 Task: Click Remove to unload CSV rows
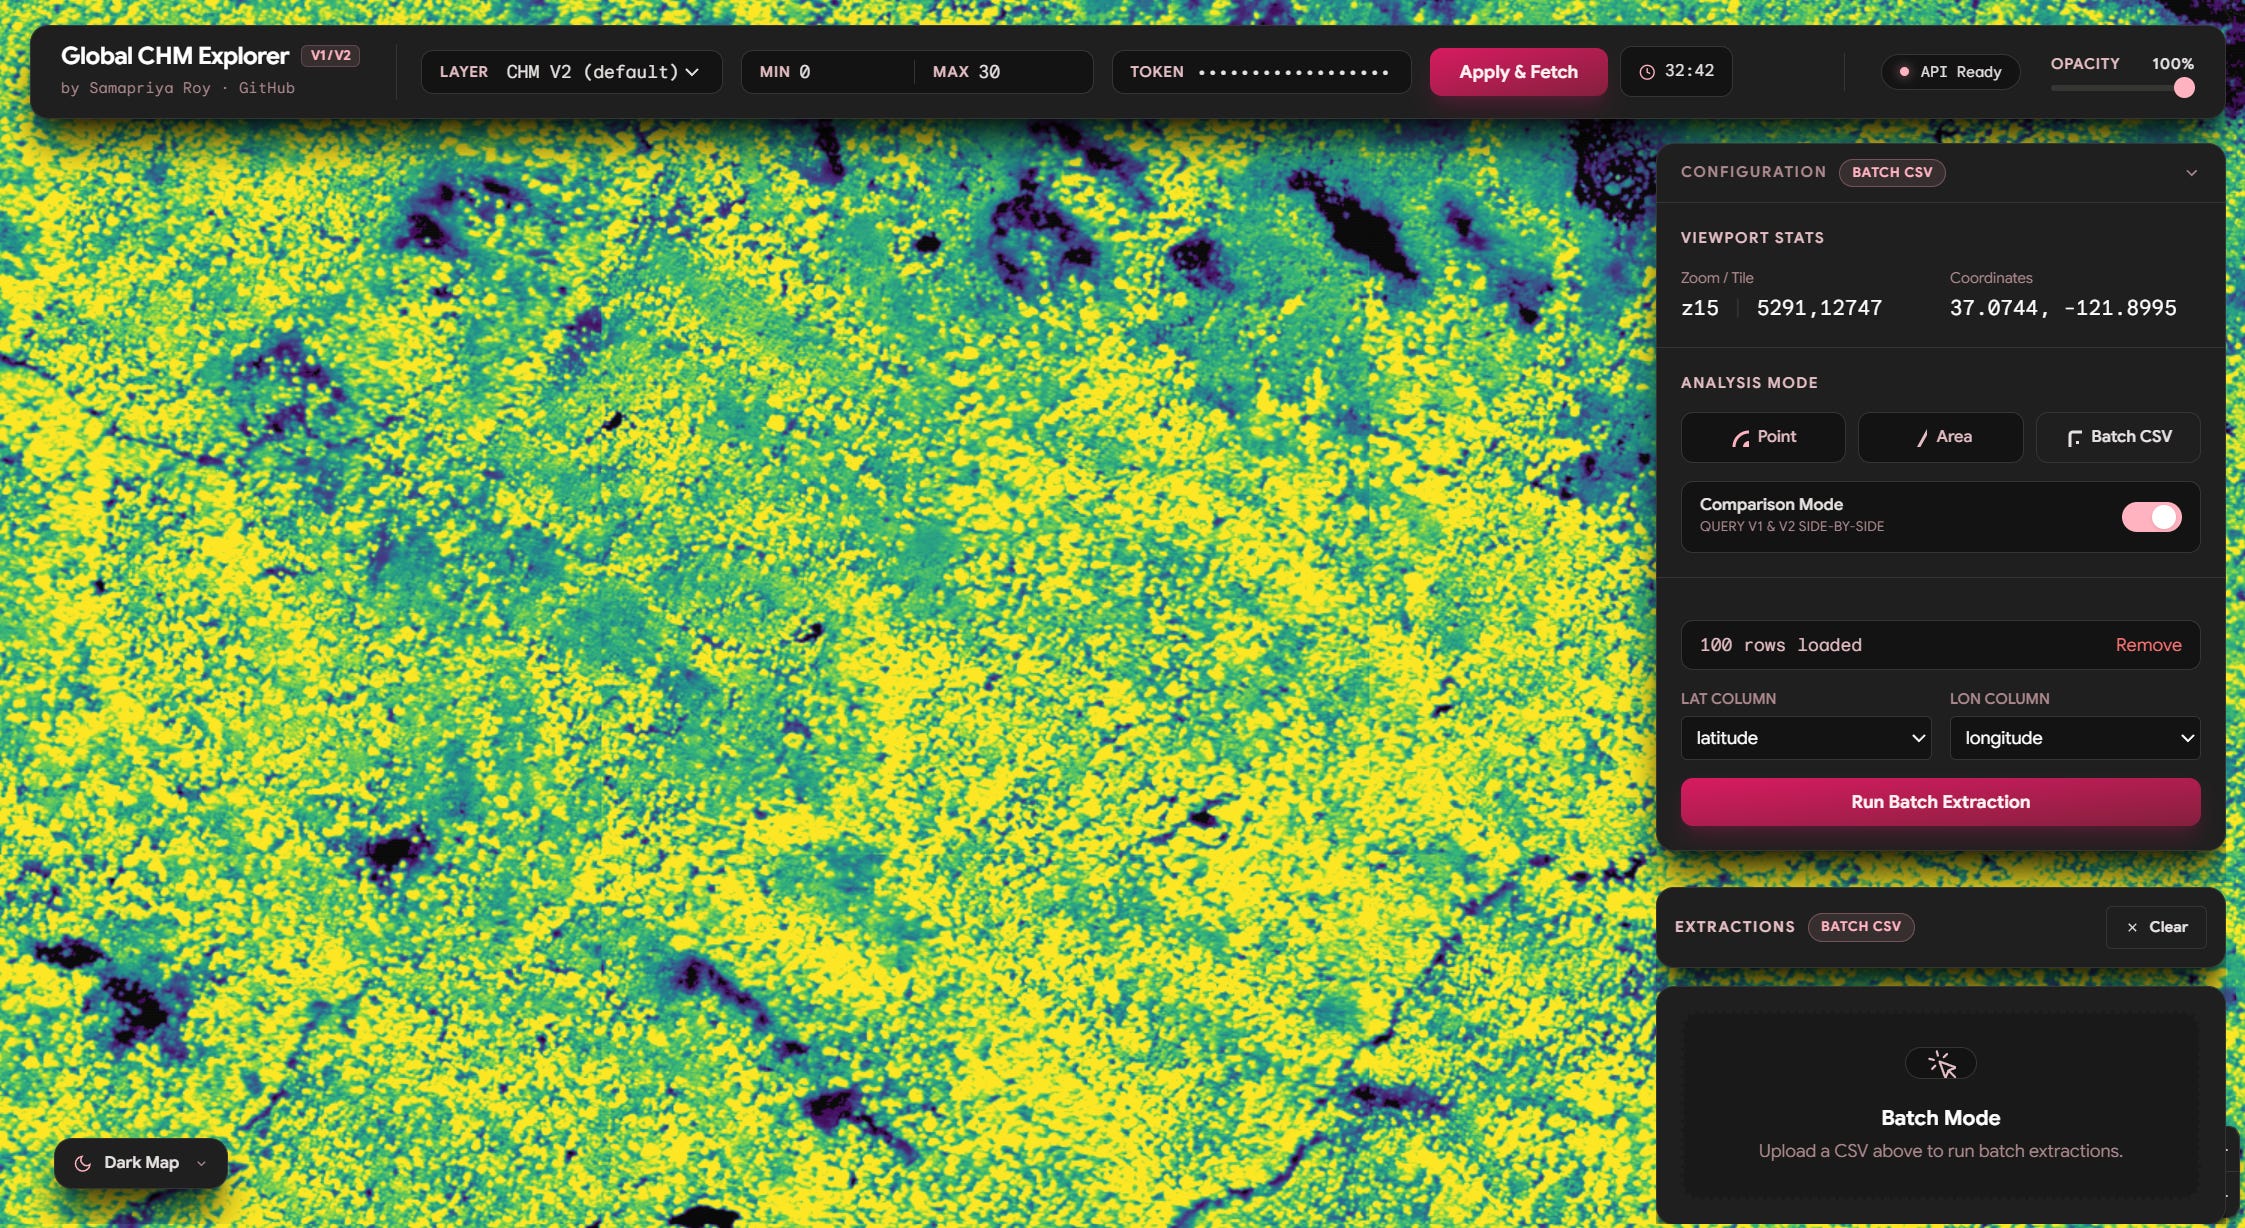click(x=2148, y=645)
